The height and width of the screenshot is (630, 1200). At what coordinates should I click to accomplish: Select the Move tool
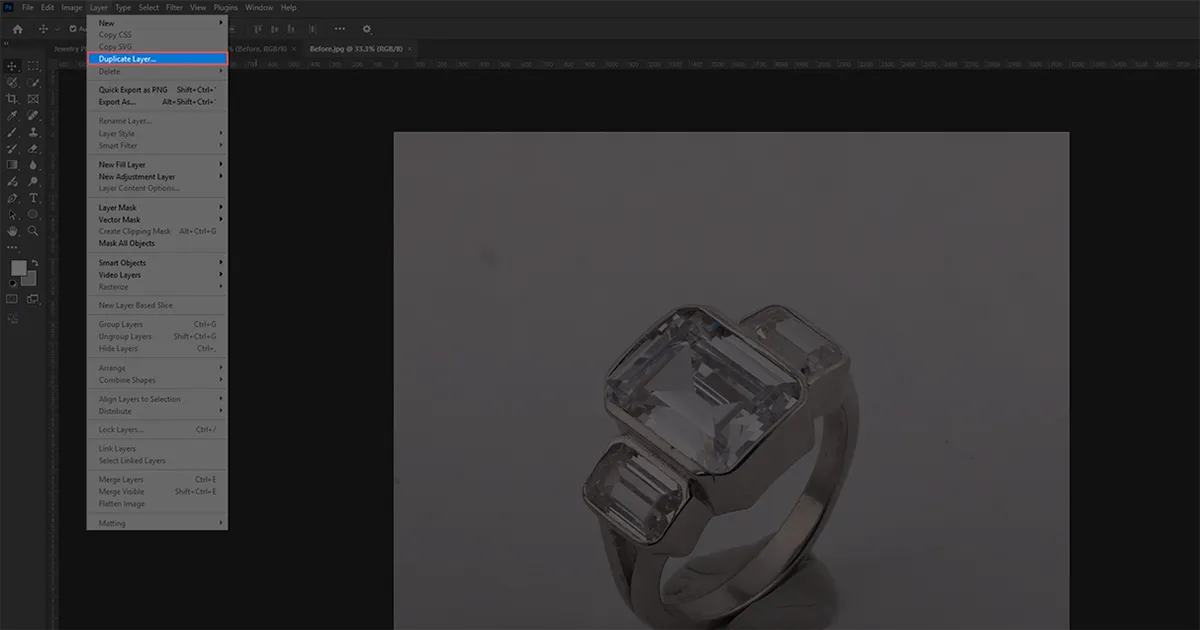click(12, 67)
